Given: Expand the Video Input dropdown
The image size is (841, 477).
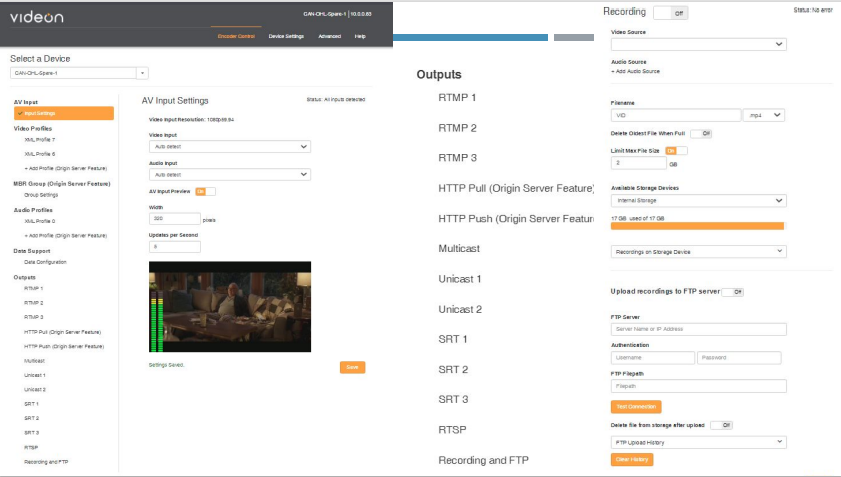Looking at the screenshot, I should (229, 146).
